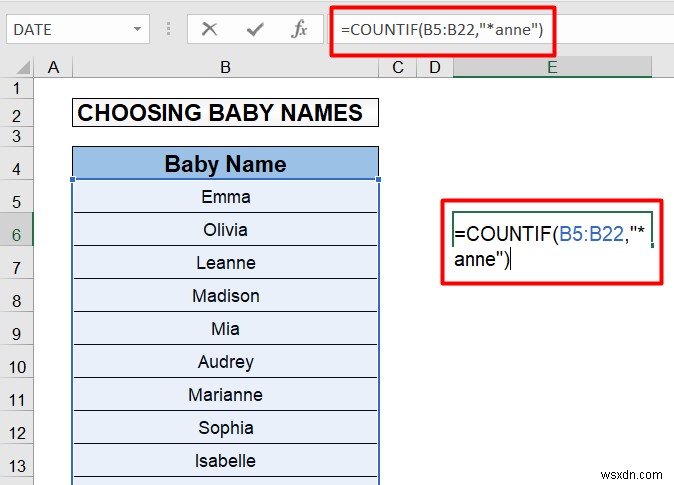Select column D header
Screen dimensions: 674x485
pyautogui.click(x=435, y=68)
